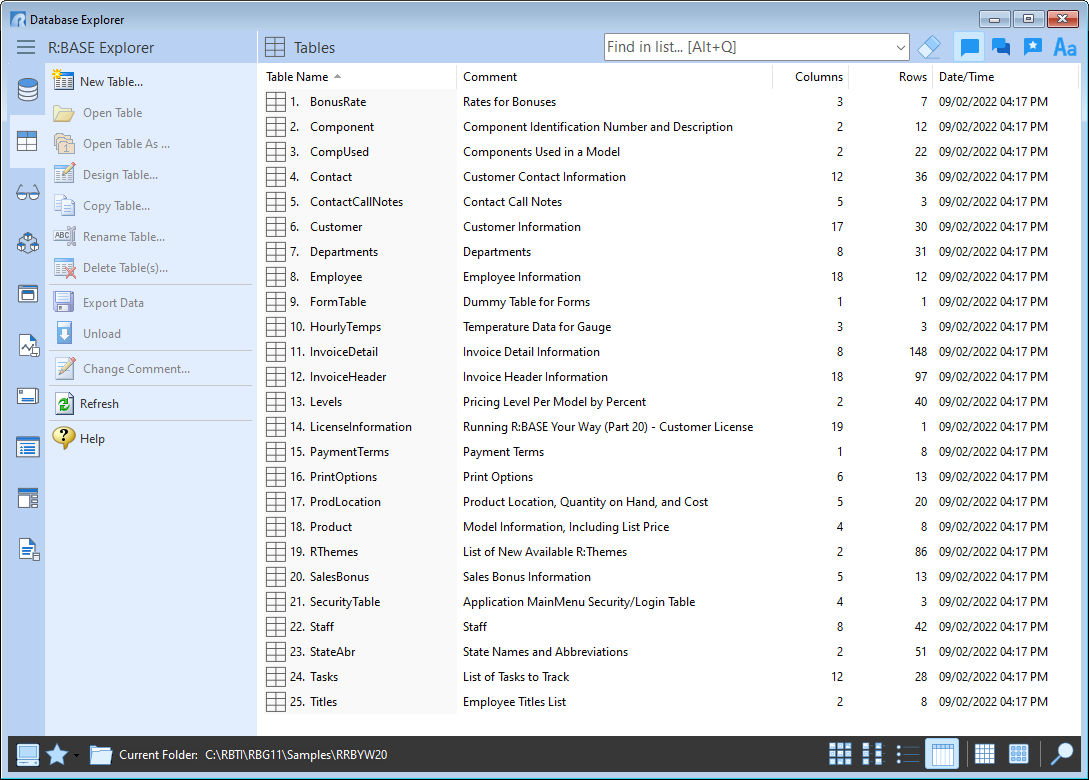The width and height of the screenshot is (1089, 780).
Task: Open the text document icon in sidebar
Action: (x=28, y=549)
